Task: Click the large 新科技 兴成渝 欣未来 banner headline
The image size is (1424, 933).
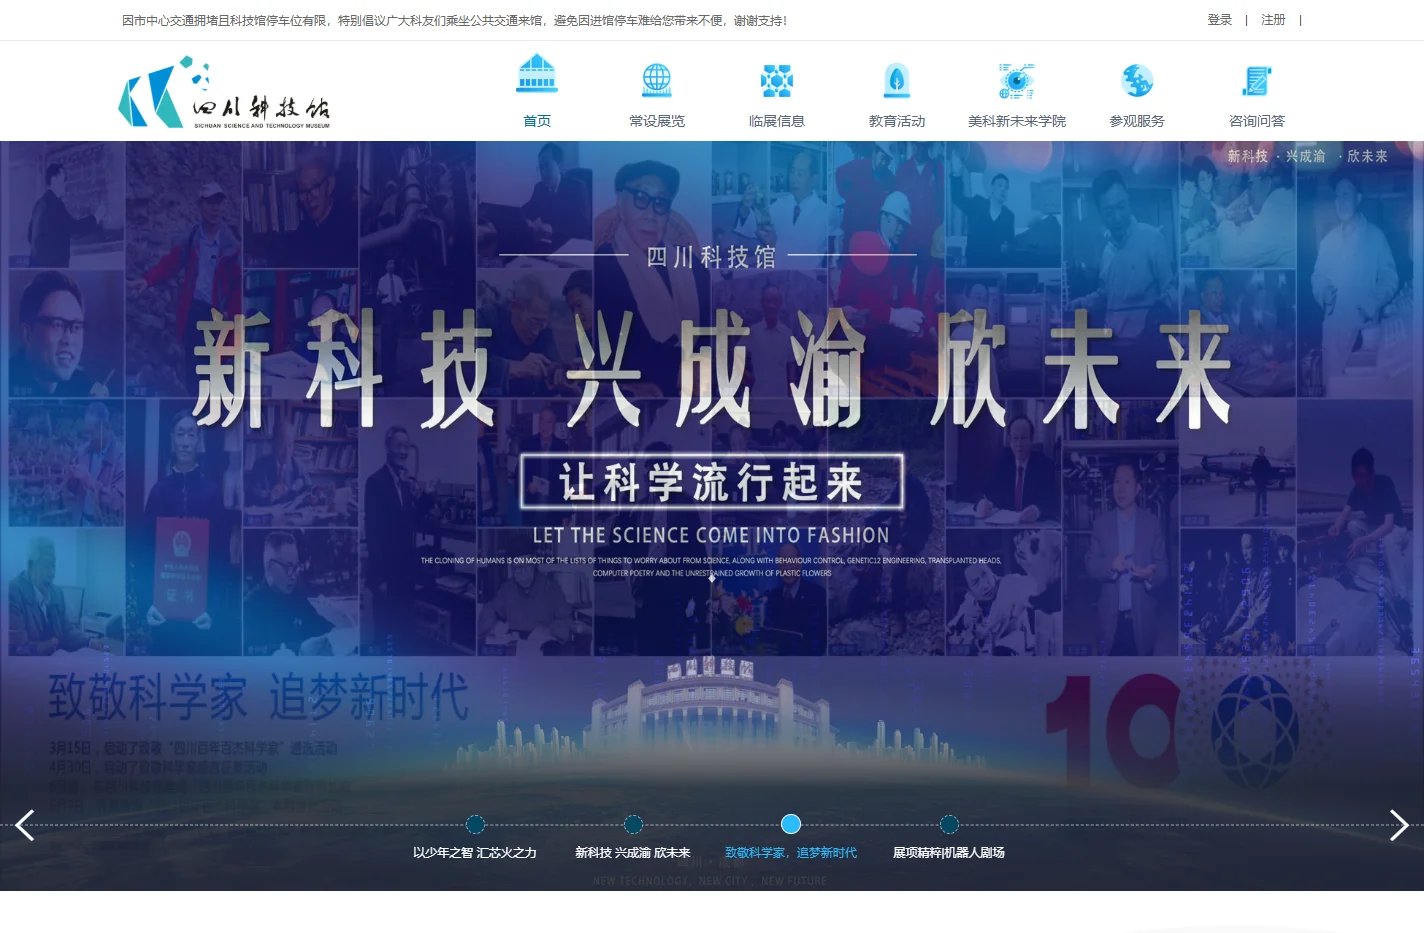Action: click(712, 369)
